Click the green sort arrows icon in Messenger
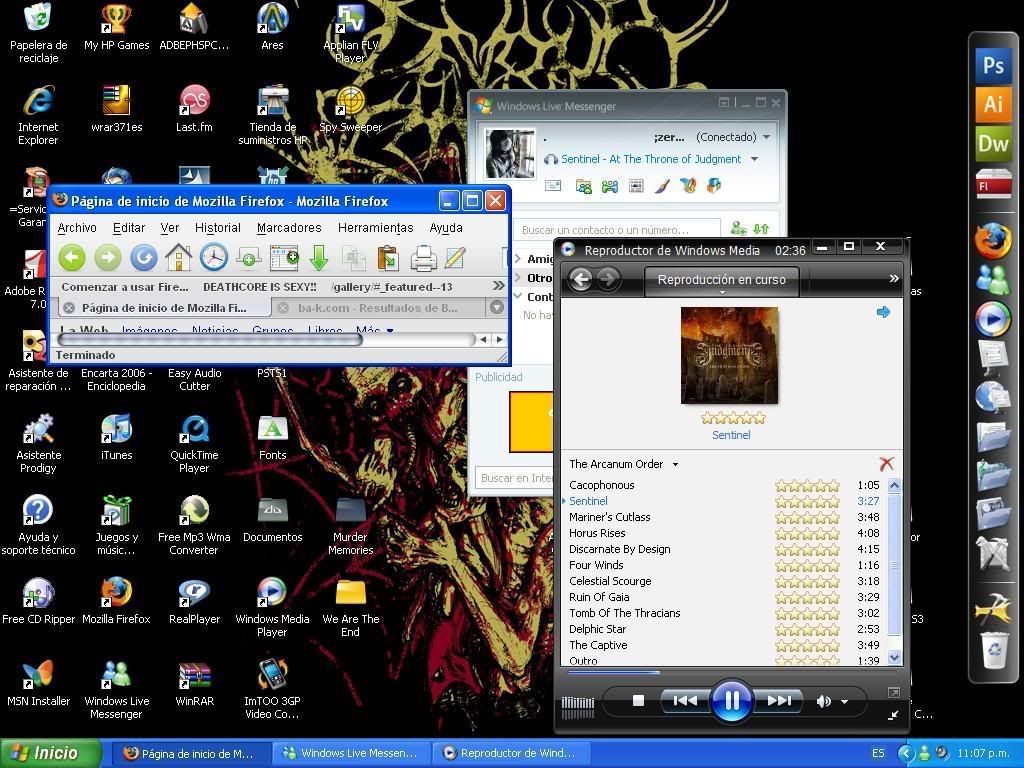This screenshot has height=768, width=1024. pos(761,229)
